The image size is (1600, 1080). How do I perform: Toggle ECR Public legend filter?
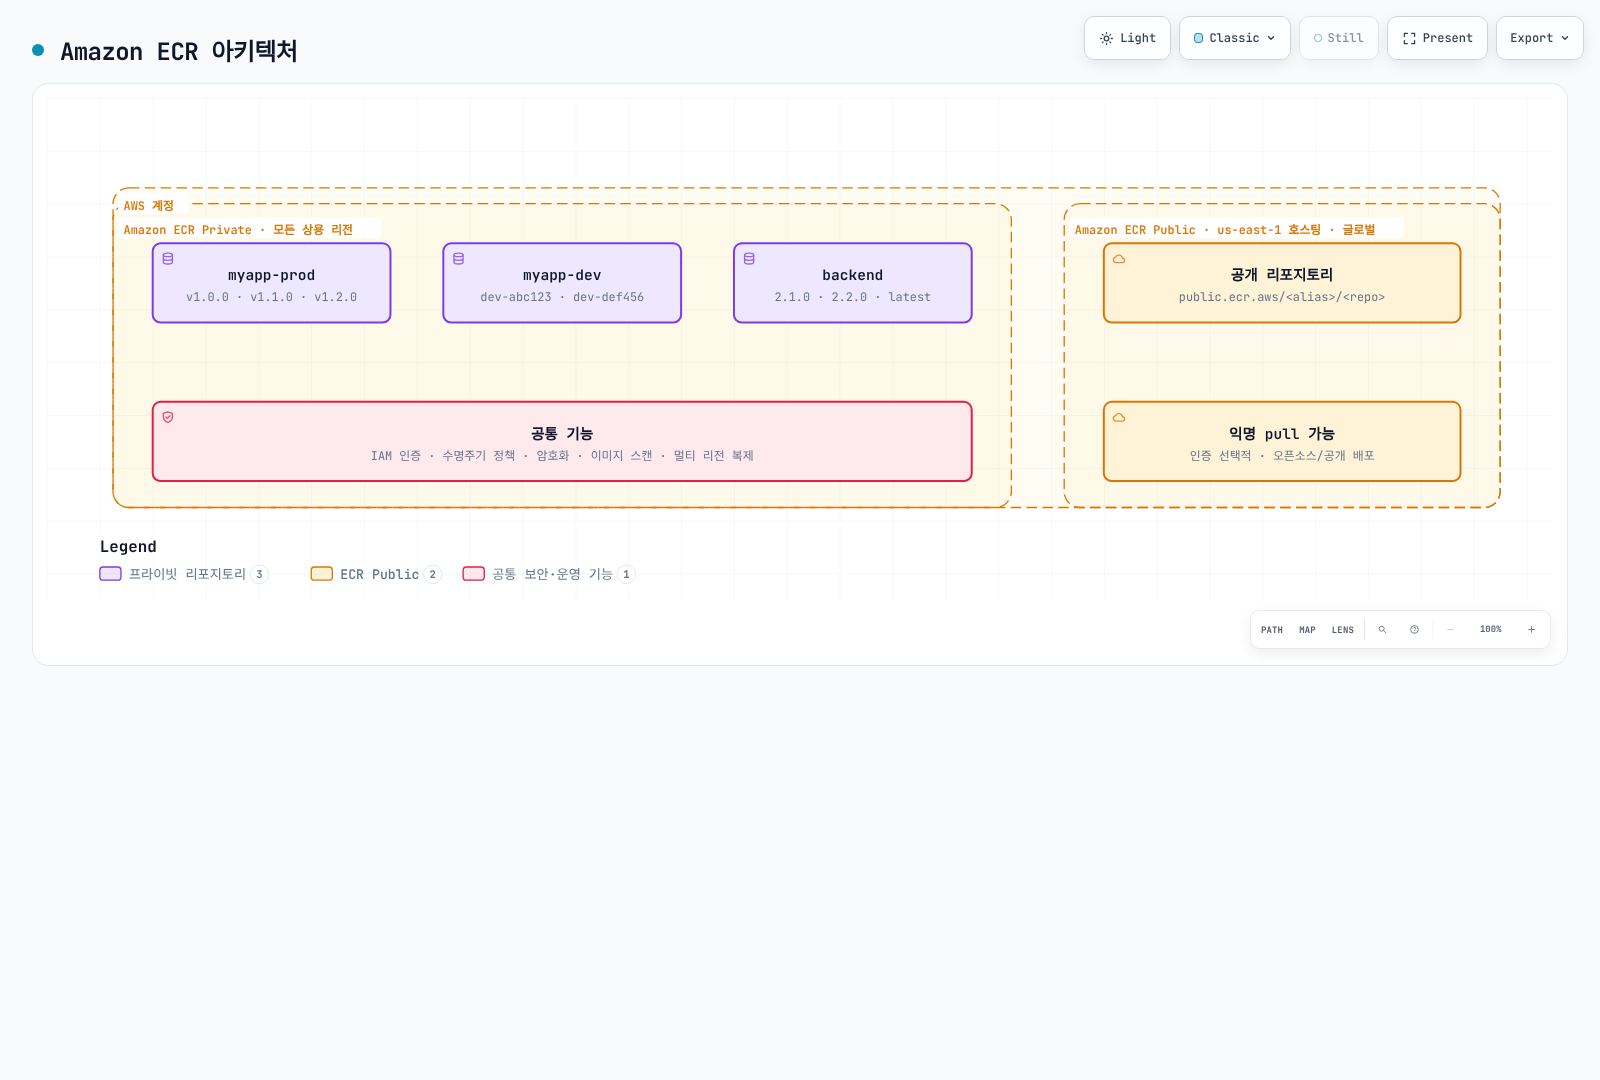click(376, 574)
